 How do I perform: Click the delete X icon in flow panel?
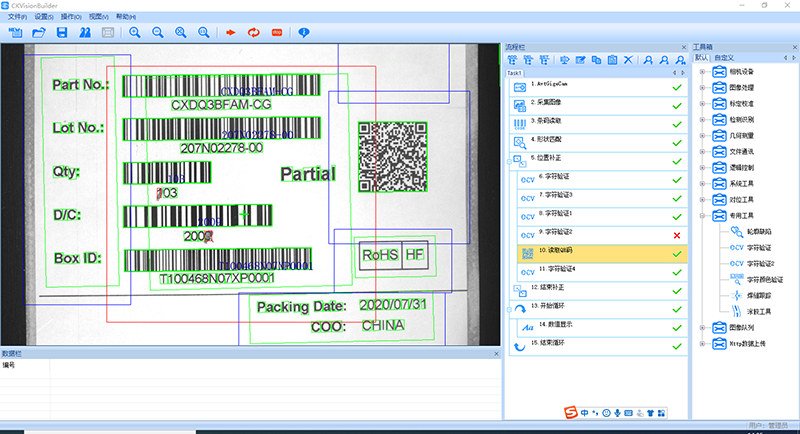tap(628, 61)
